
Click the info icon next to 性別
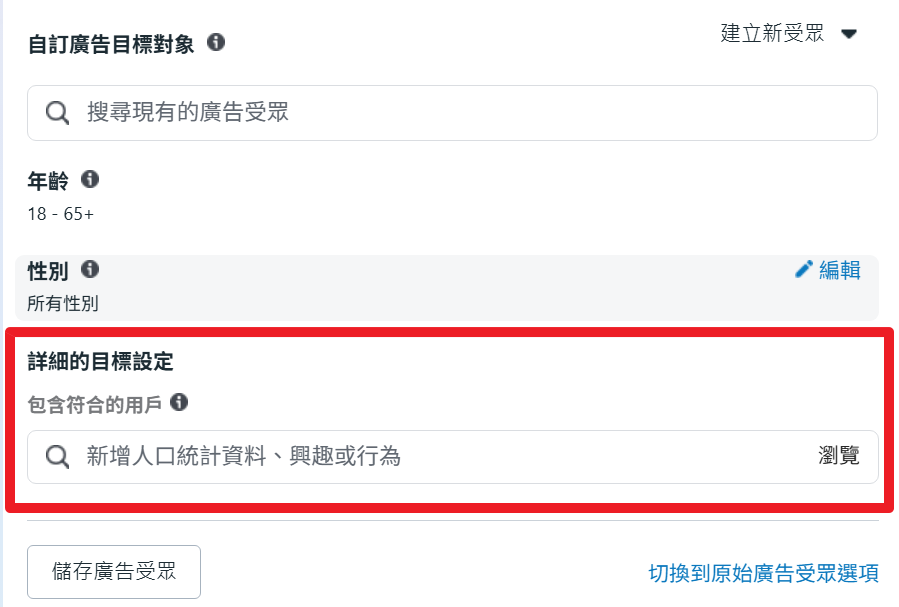90,269
